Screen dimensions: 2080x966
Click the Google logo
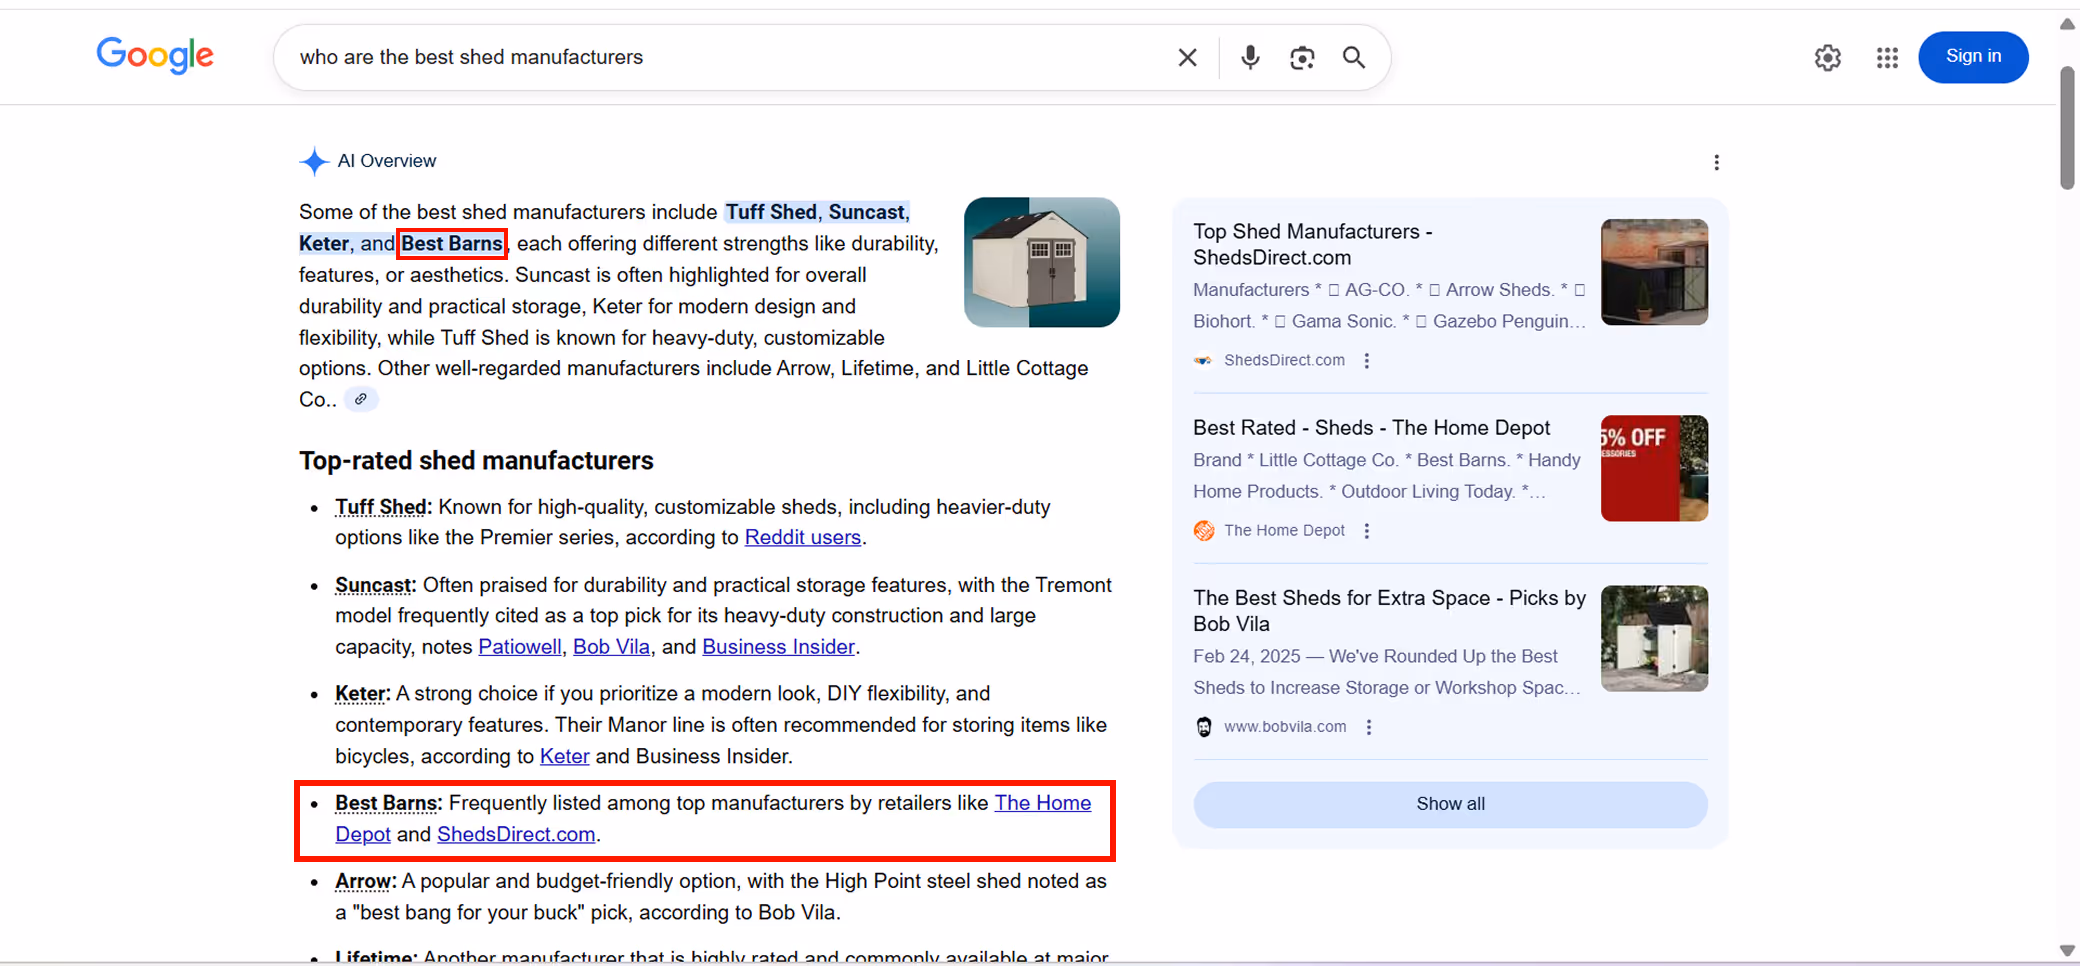point(155,56)
